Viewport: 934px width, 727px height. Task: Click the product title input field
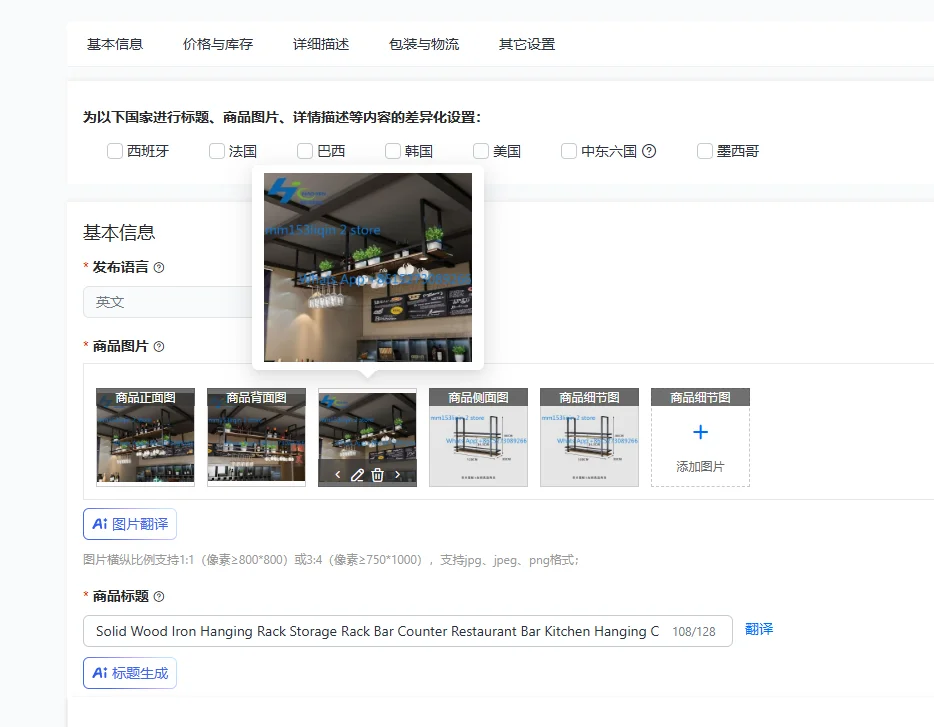coord(407,631)
